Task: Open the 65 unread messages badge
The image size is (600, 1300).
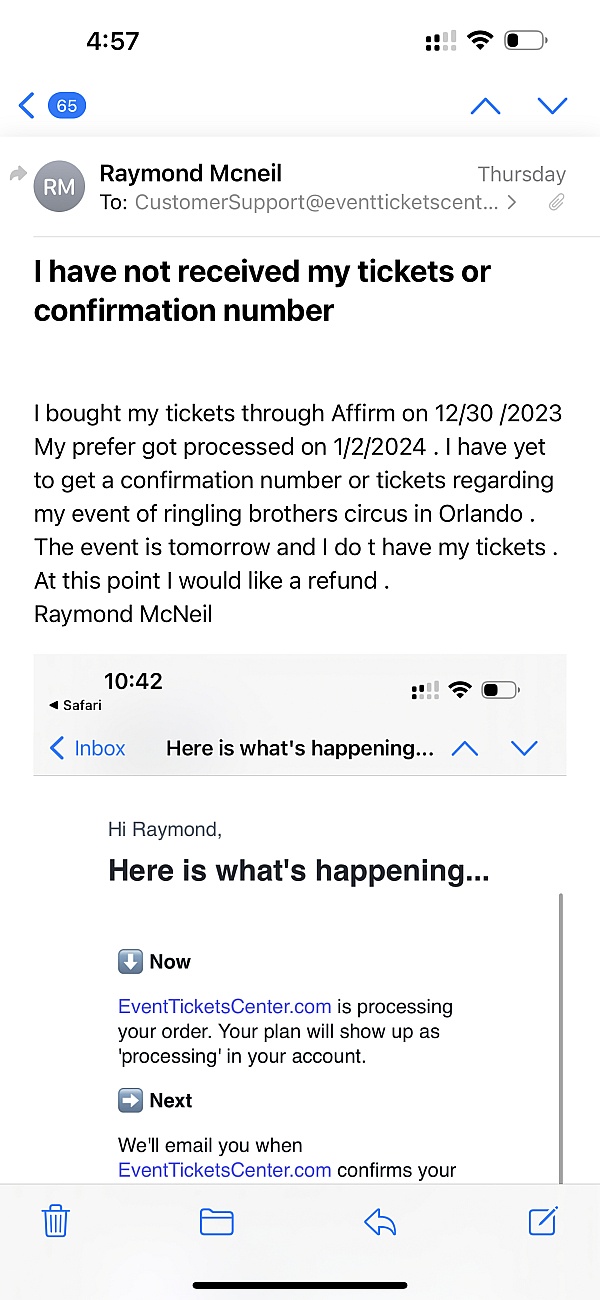Action: click(x=67, y=105)
